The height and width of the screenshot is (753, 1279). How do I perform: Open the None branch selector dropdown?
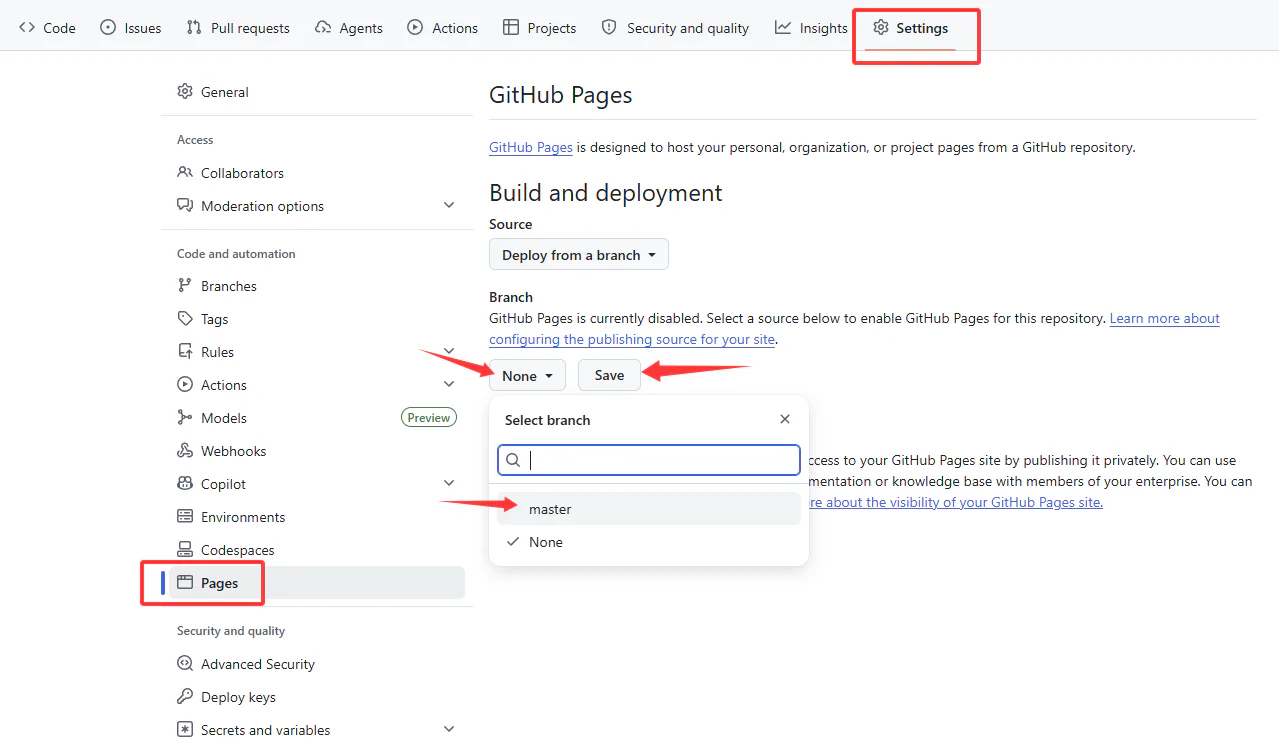coord(527,376)
